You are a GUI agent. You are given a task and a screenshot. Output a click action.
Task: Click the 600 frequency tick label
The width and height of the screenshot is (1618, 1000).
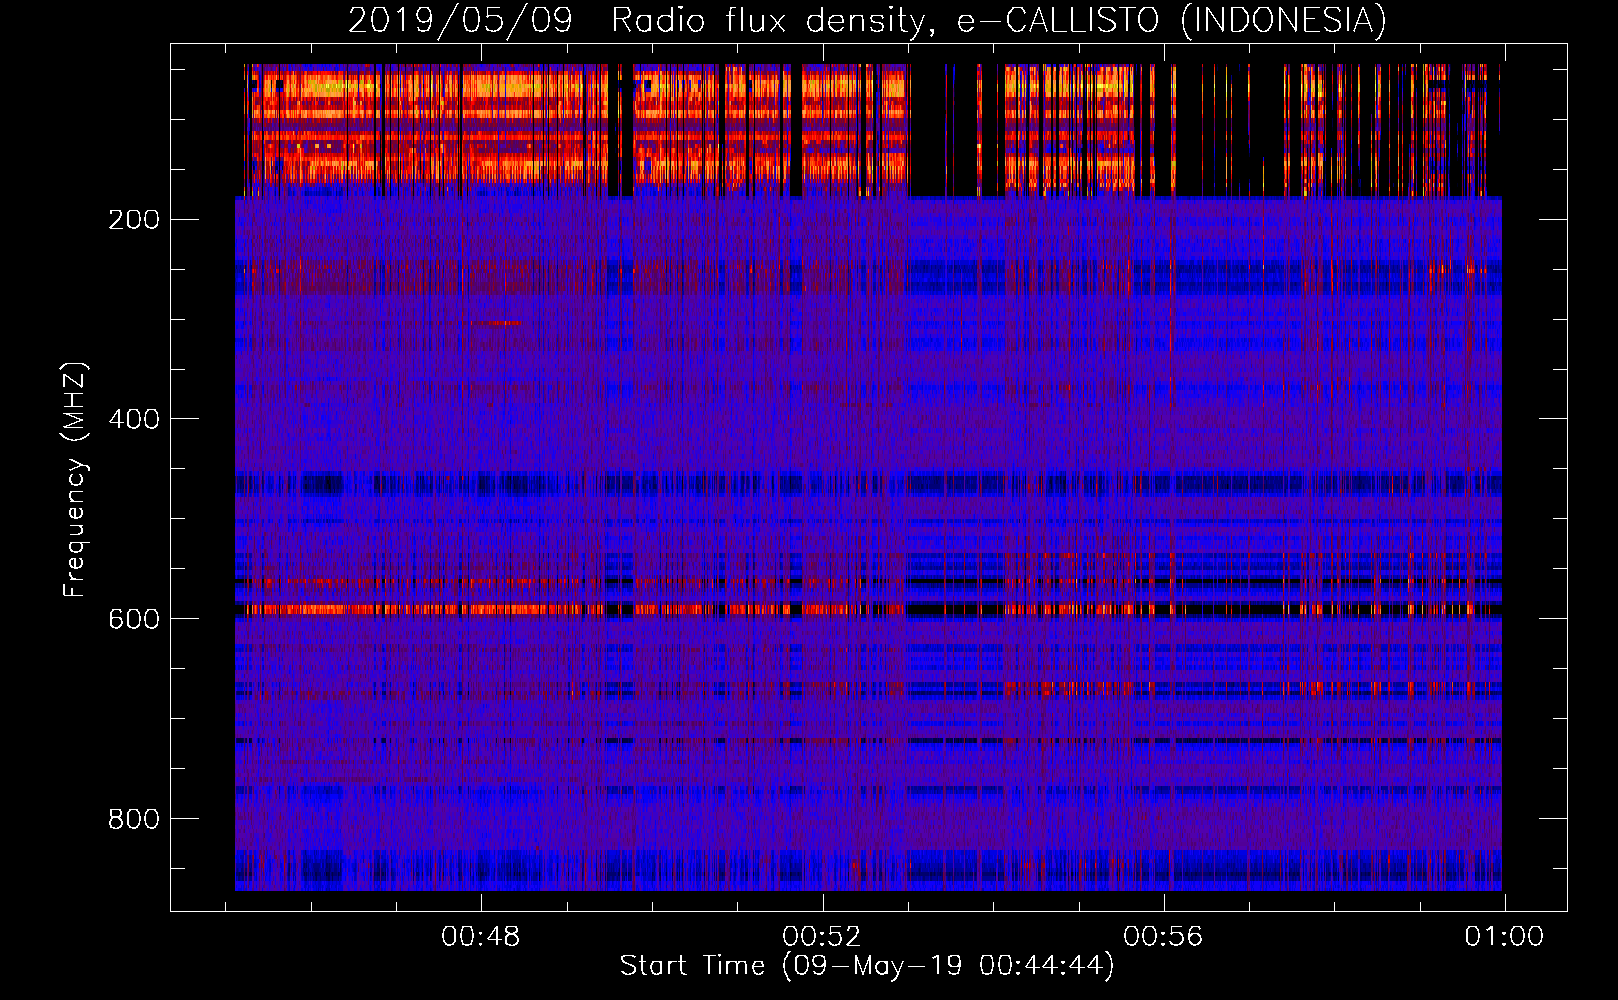(x=134, y=619)
